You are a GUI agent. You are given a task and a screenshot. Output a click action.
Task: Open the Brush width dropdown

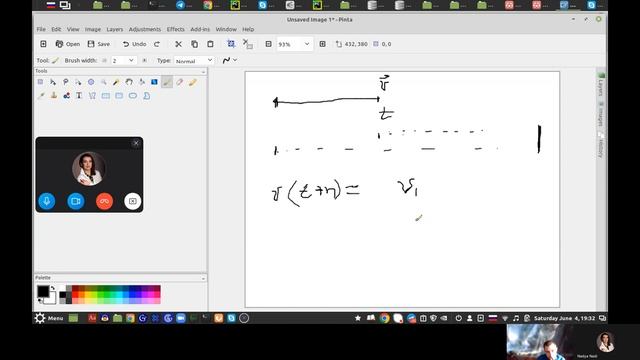click(x=131, y=60)
